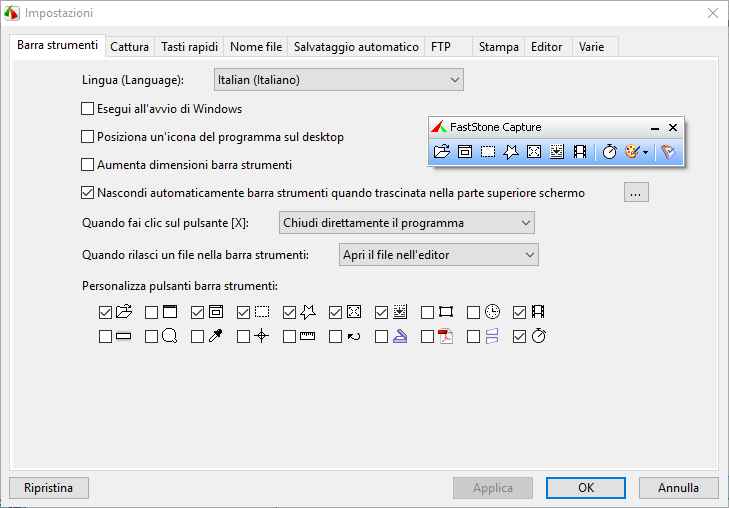Uncheck the box beside scrolling window icon
729x508 pixels.
tap(382, 312)
